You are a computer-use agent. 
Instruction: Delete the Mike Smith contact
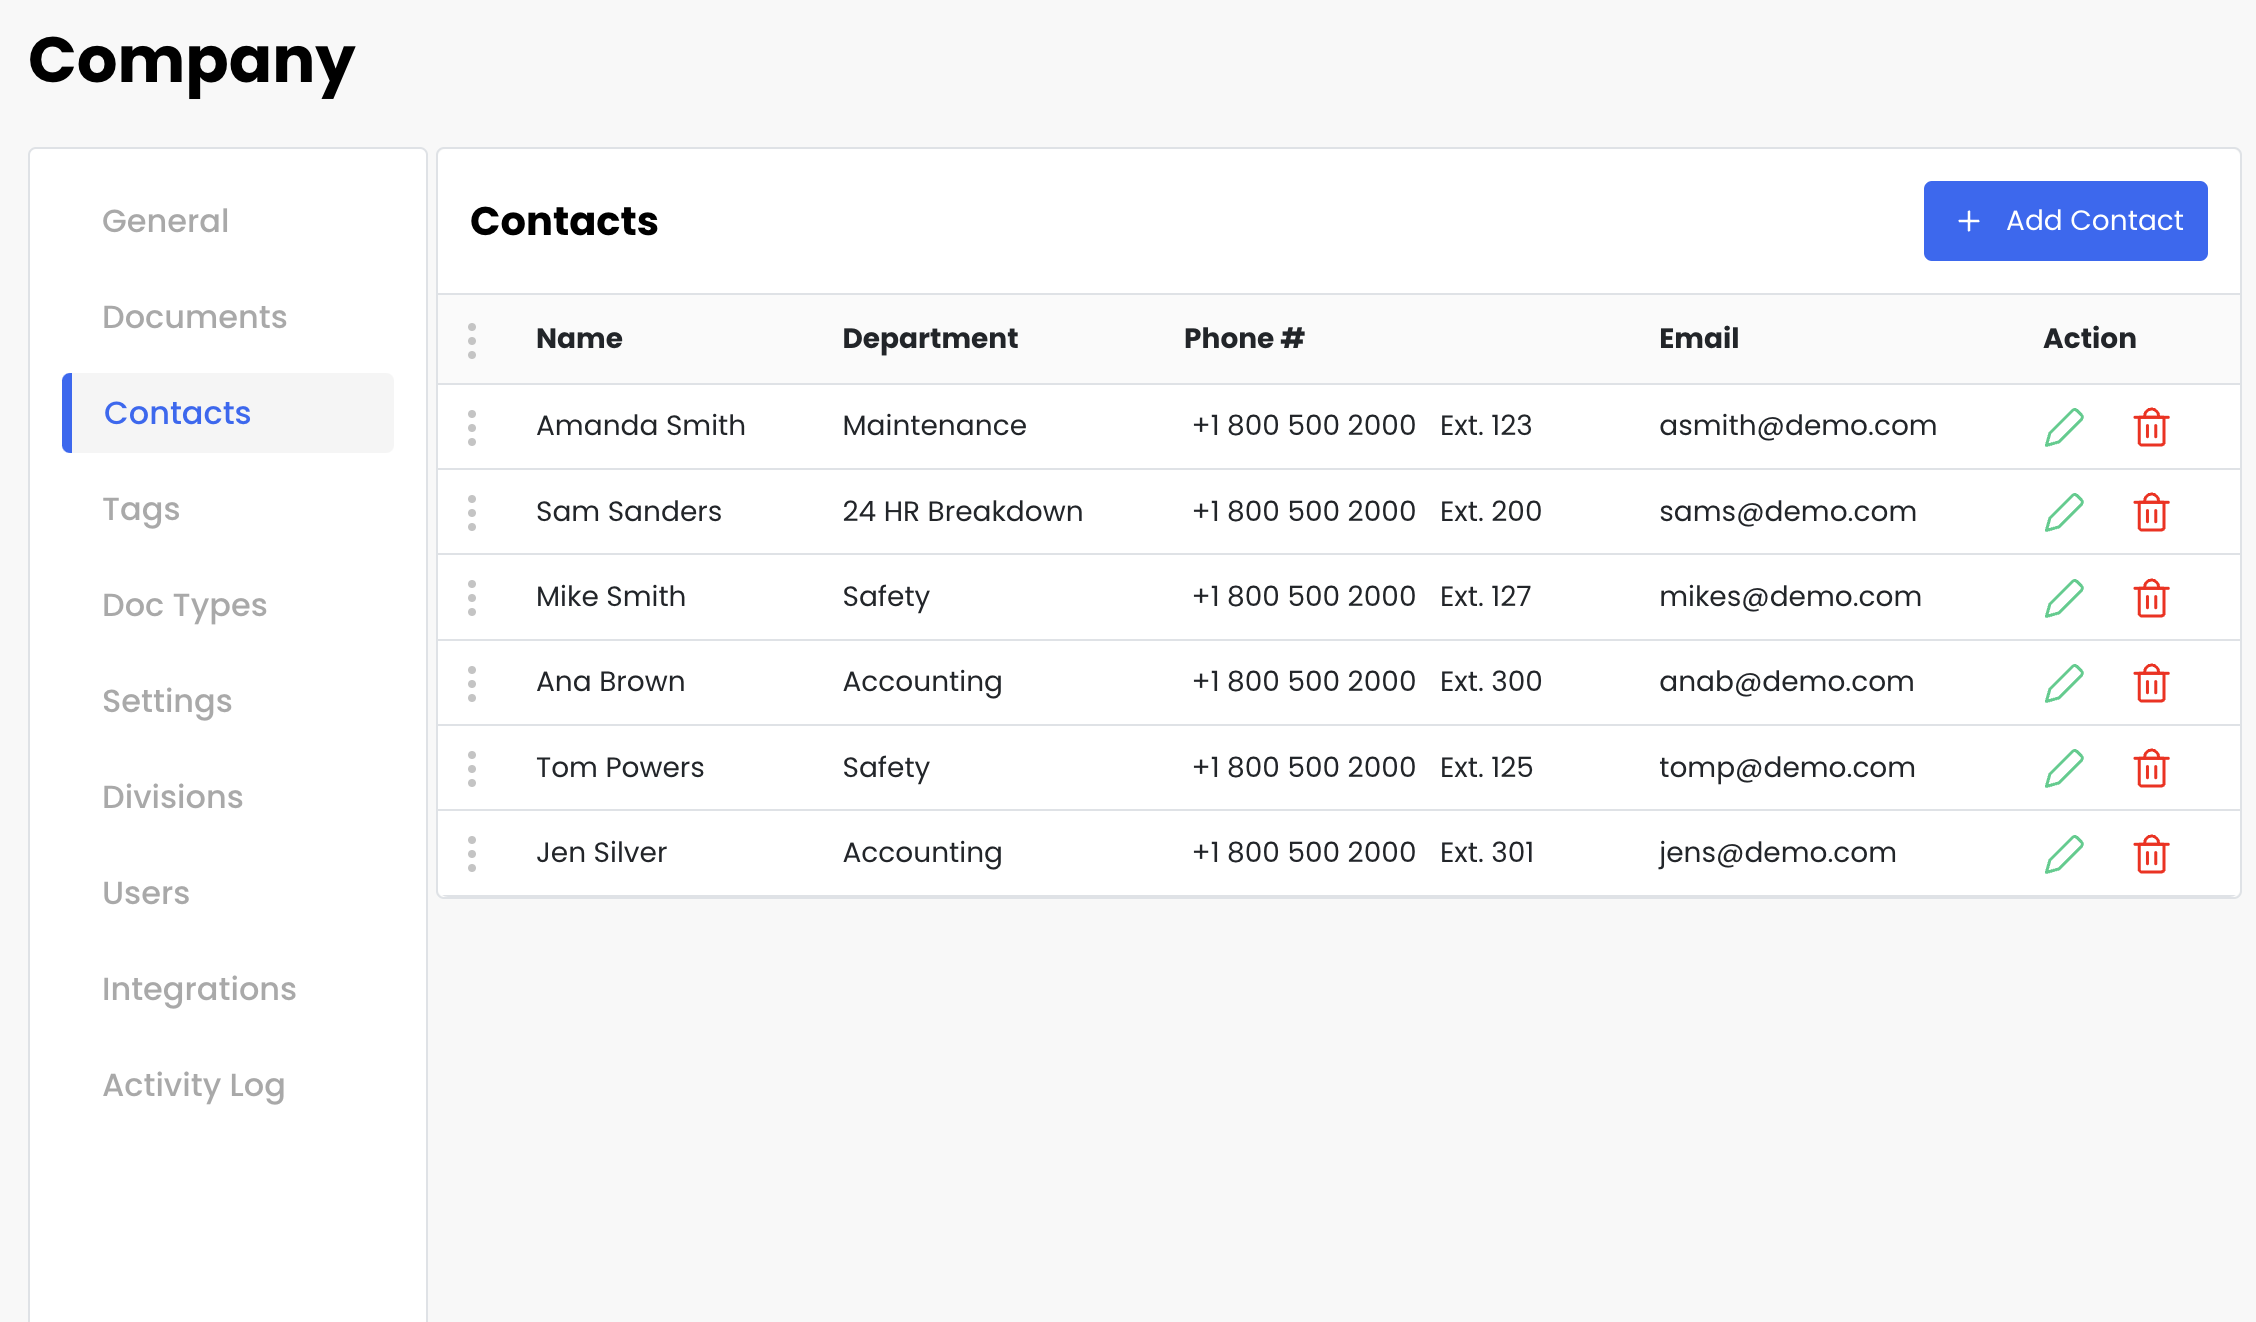[x=2151, y=598]
